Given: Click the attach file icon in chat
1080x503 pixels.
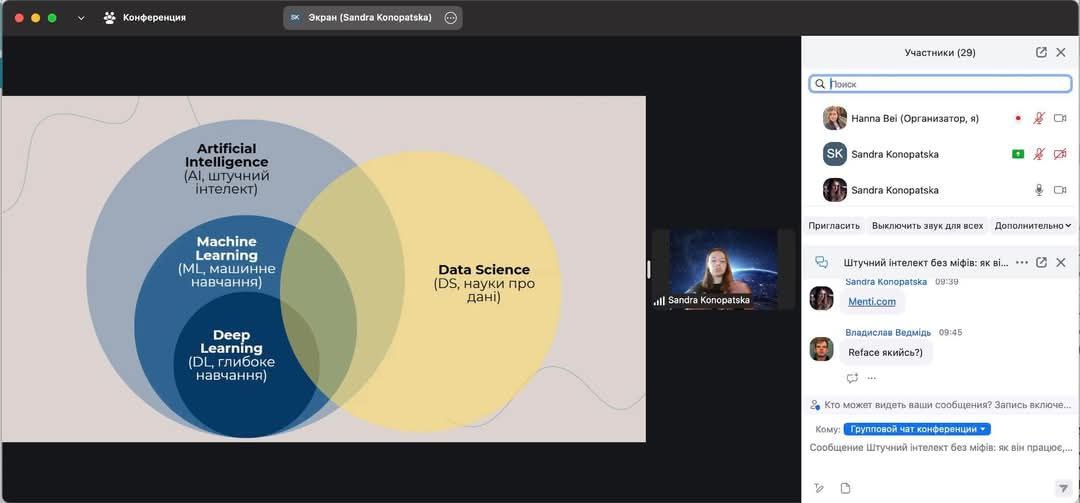Looking at the screenshot, I should pyautogui.click(x=845, y=488).
